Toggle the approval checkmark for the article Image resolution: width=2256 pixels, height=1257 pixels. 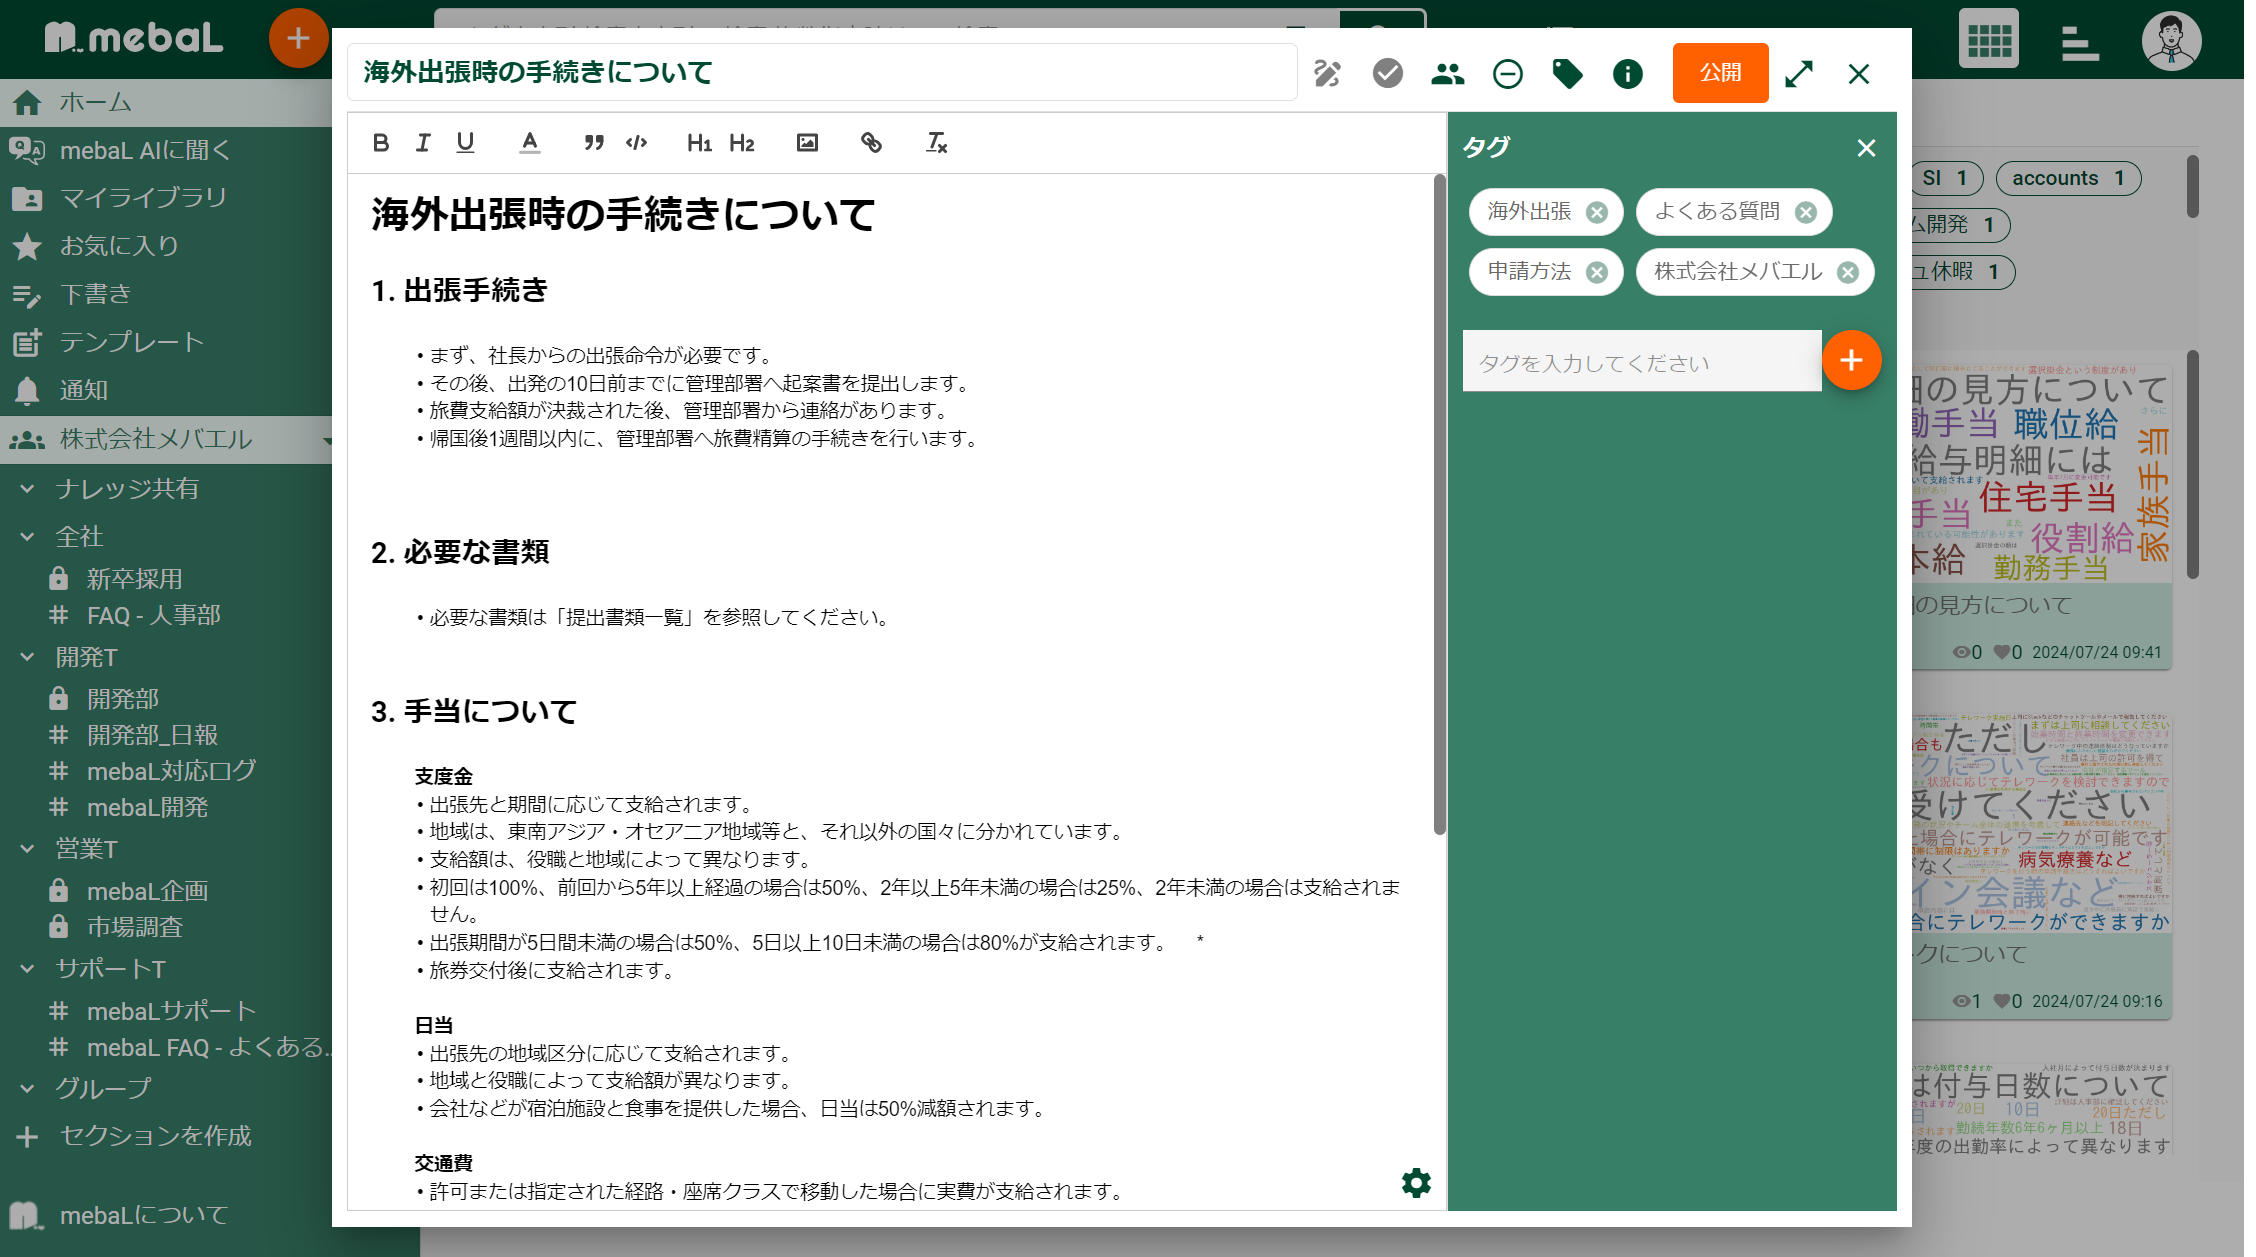click(x=1387, y=73)
